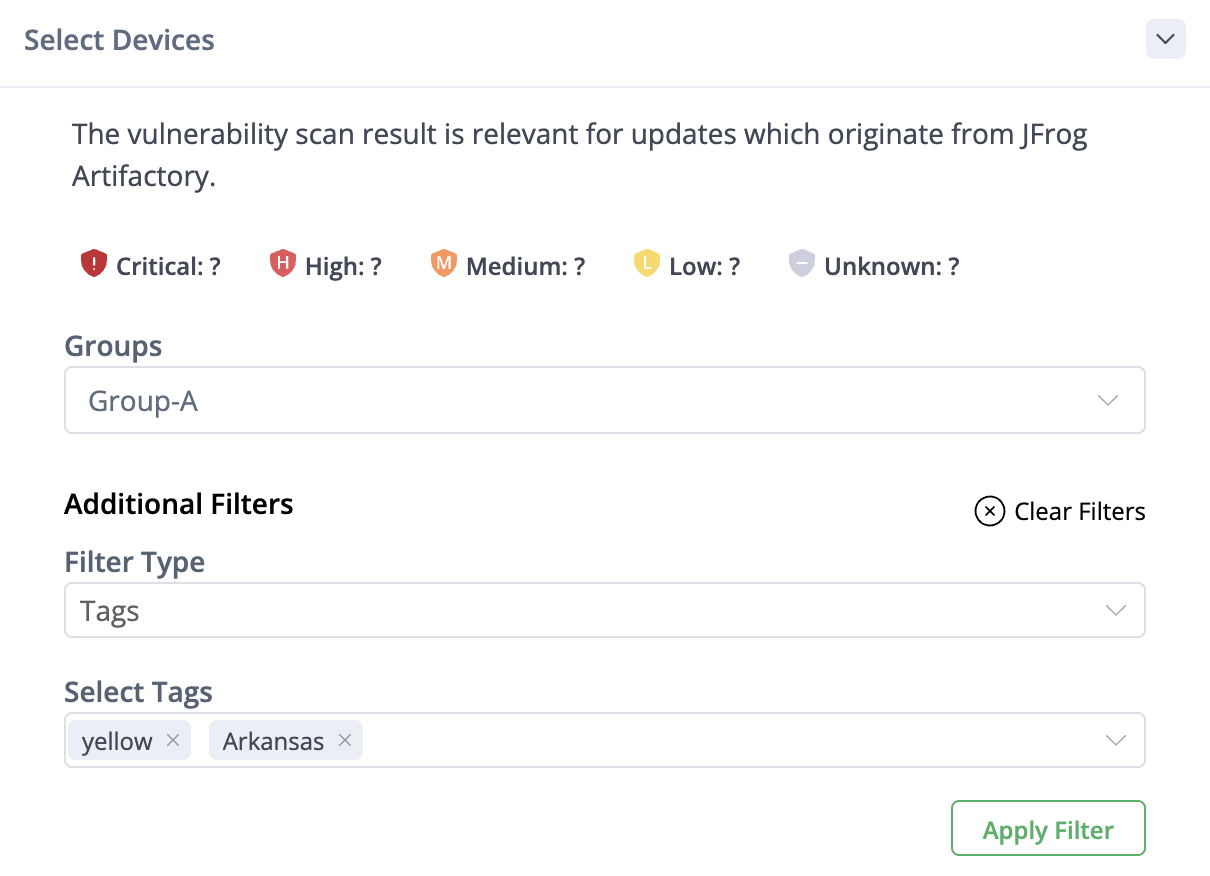Viewport: 1210px width, 876px height.
Task: Click the circled X Clear Filters icon
Action: tap(989, 512)
